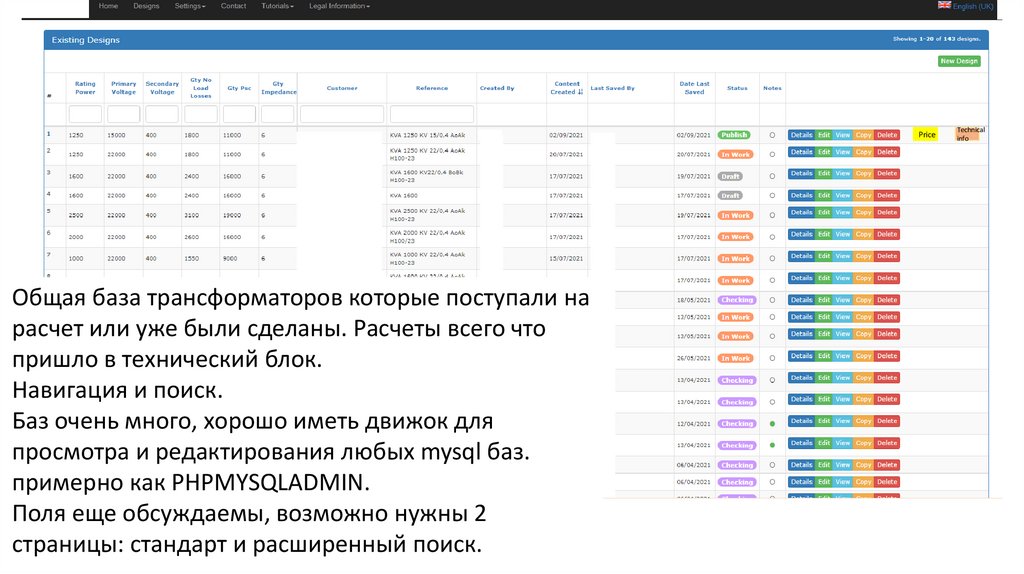Go to the Designs menu item
1024x574 pixels.
146,6
